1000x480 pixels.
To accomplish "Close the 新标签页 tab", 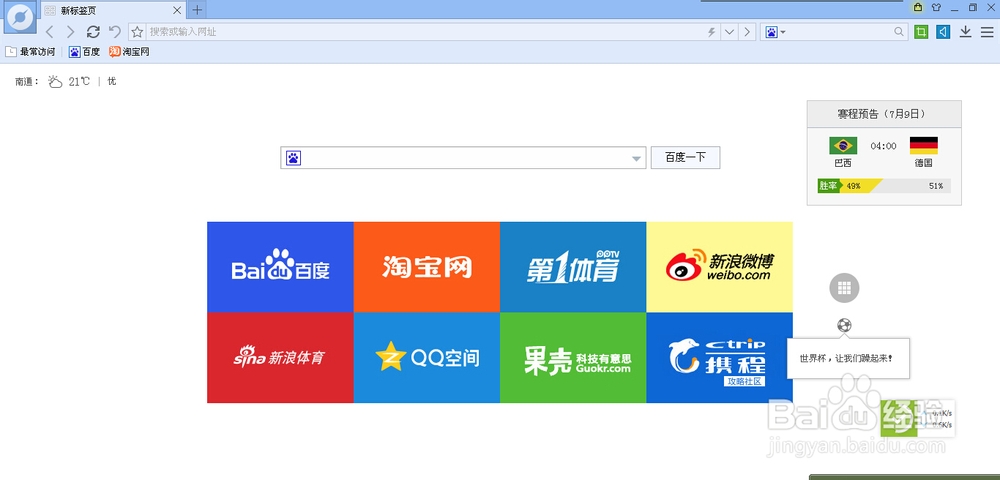I will (x=177, y=10).
